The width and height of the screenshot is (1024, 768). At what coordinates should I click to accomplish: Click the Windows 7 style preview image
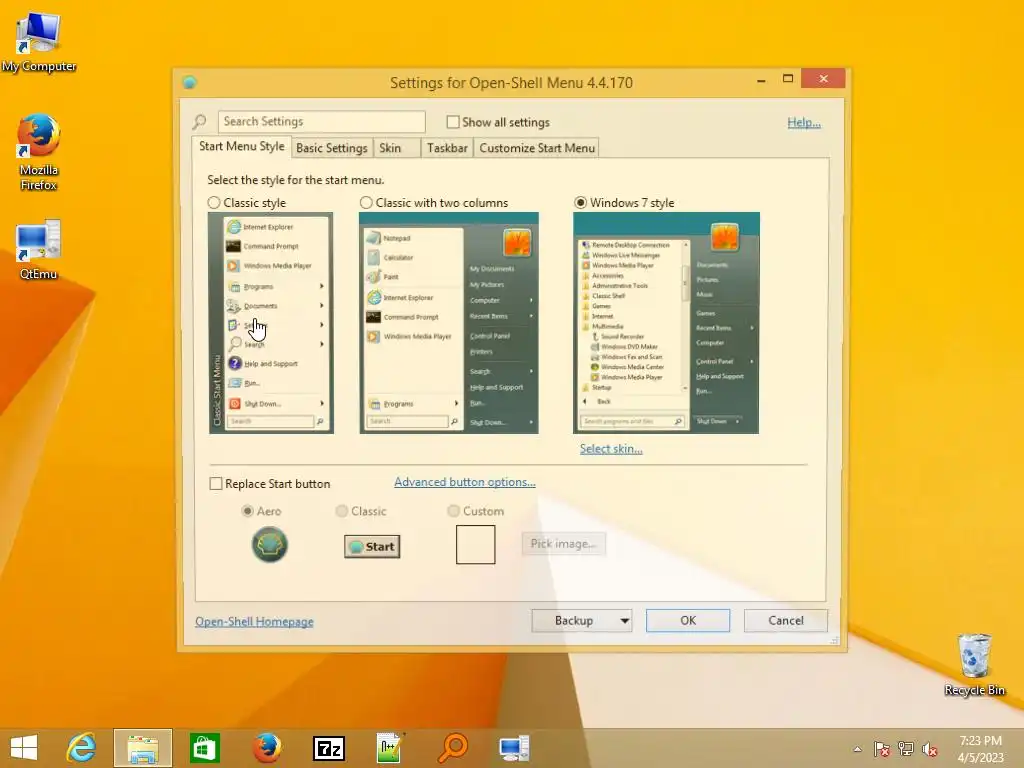click(x=666, y=323)
